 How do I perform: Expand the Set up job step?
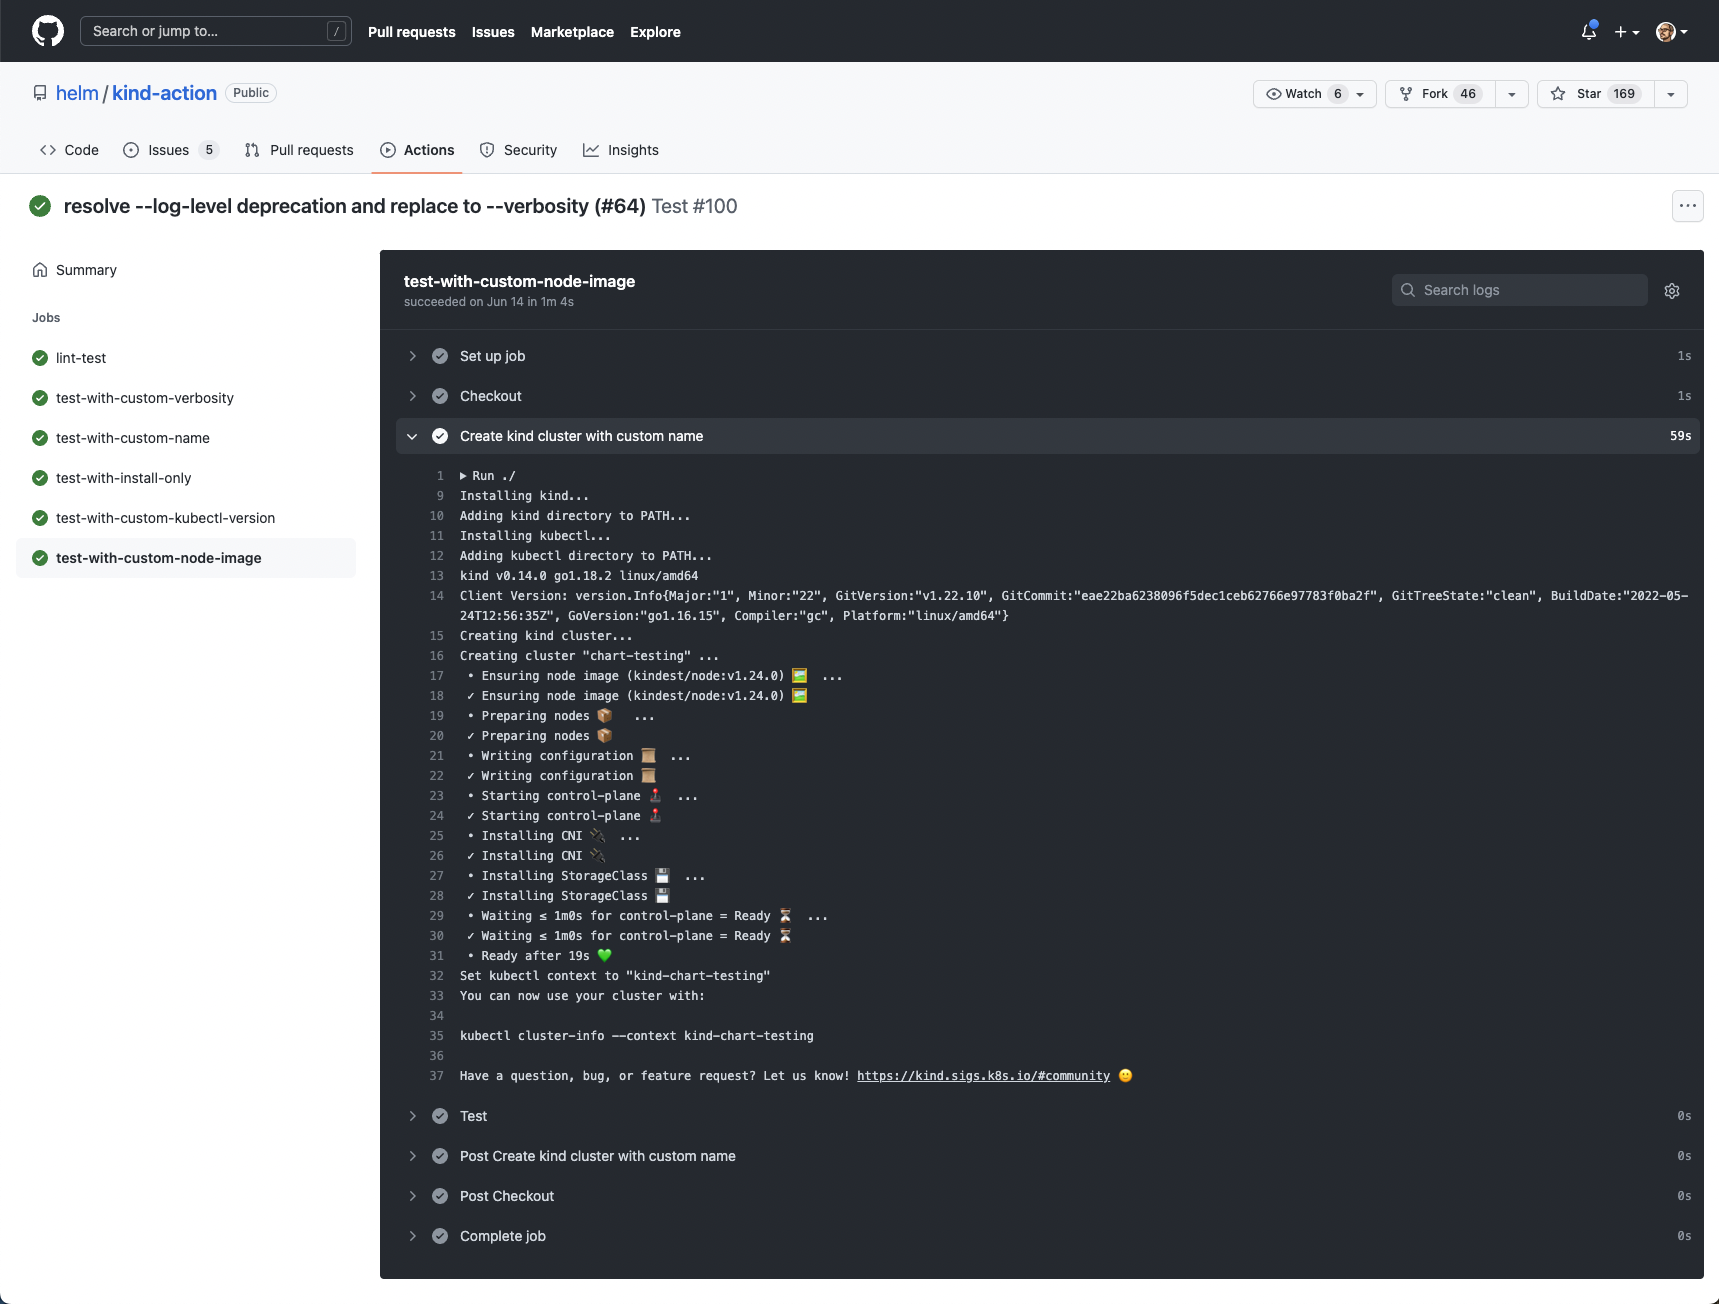[x=413, y=356]
